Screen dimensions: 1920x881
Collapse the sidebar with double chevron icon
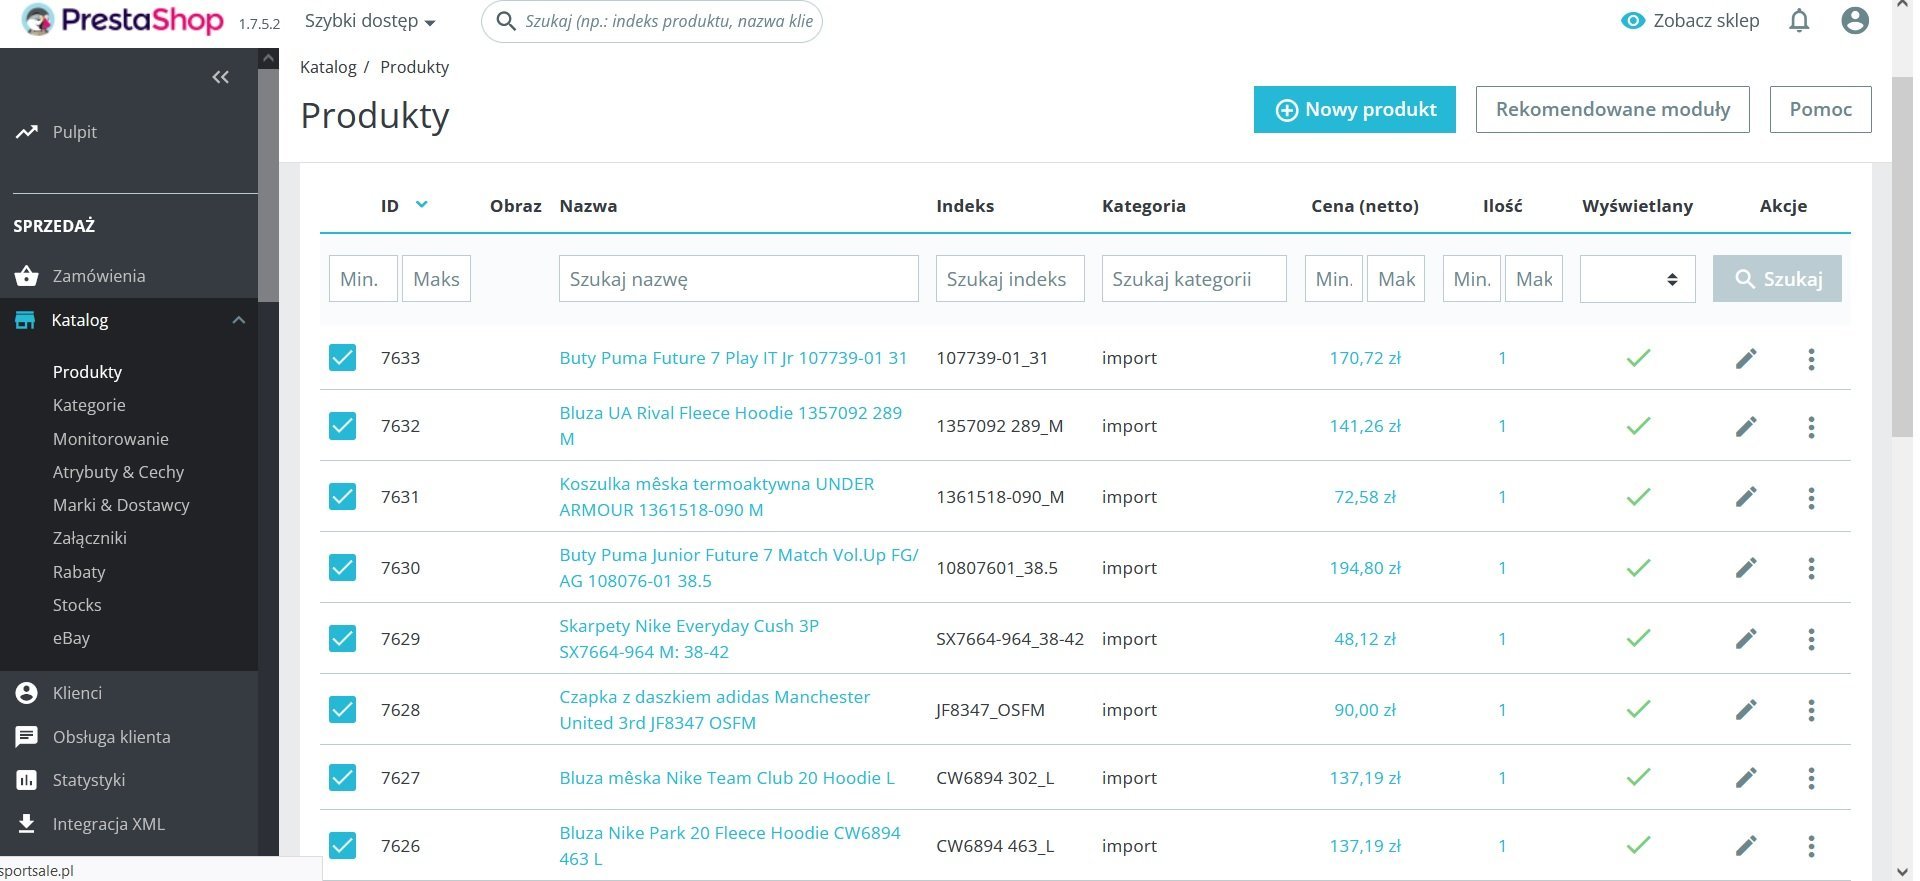pos(221,77)
